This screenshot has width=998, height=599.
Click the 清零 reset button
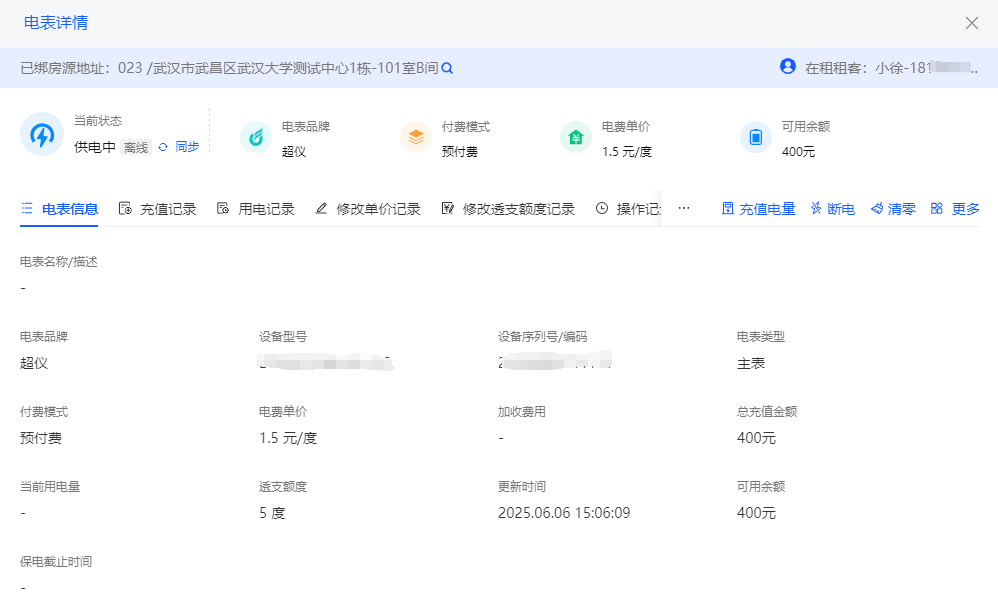pyautogui.click(x=893, y=209)
